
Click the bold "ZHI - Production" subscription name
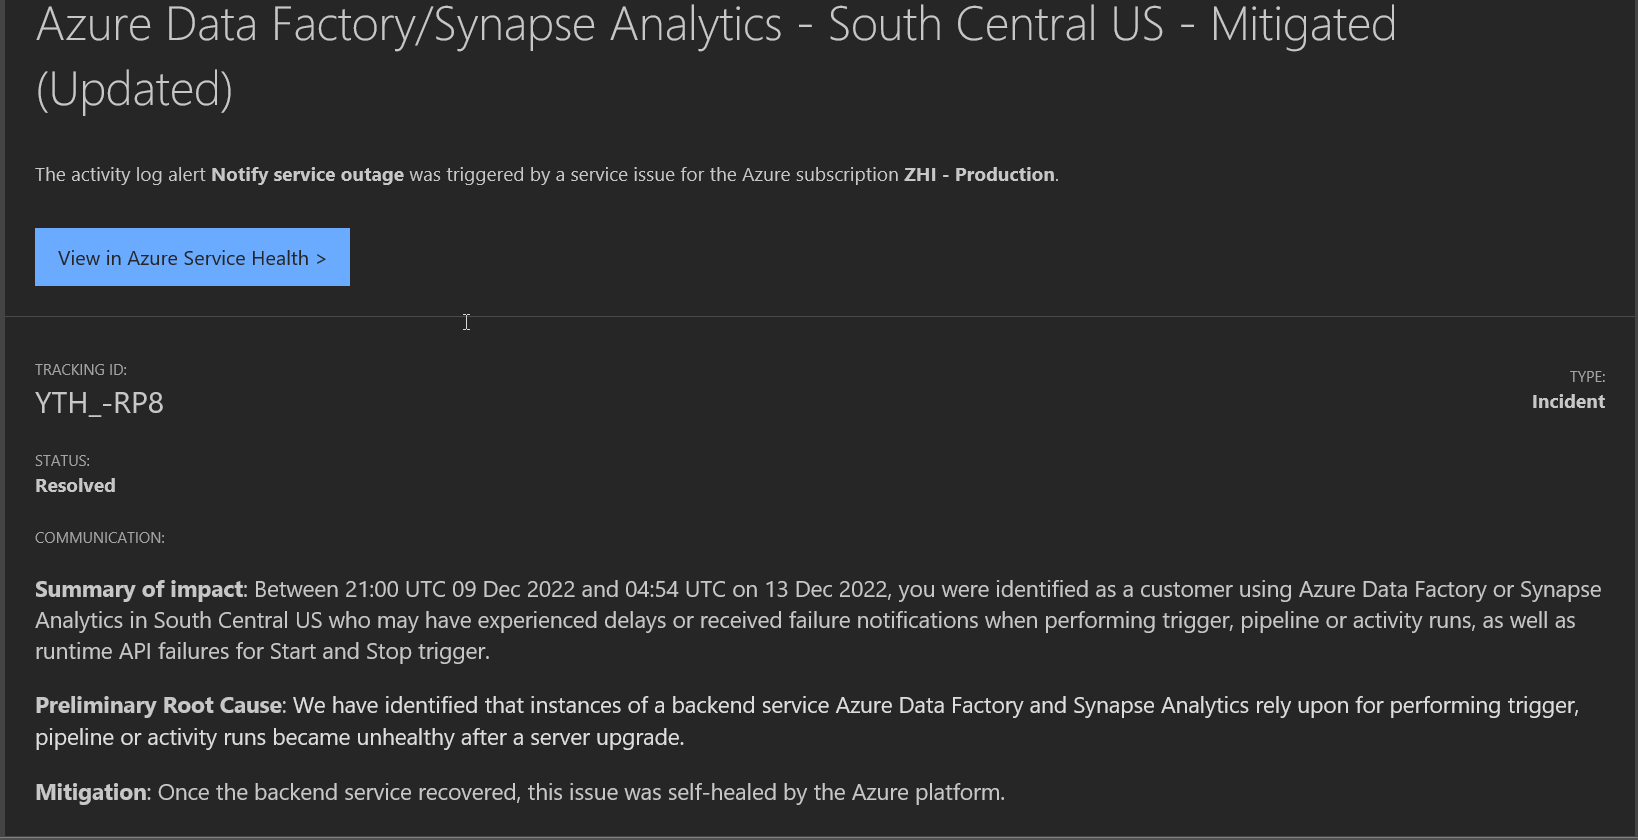tap(979, 175)
